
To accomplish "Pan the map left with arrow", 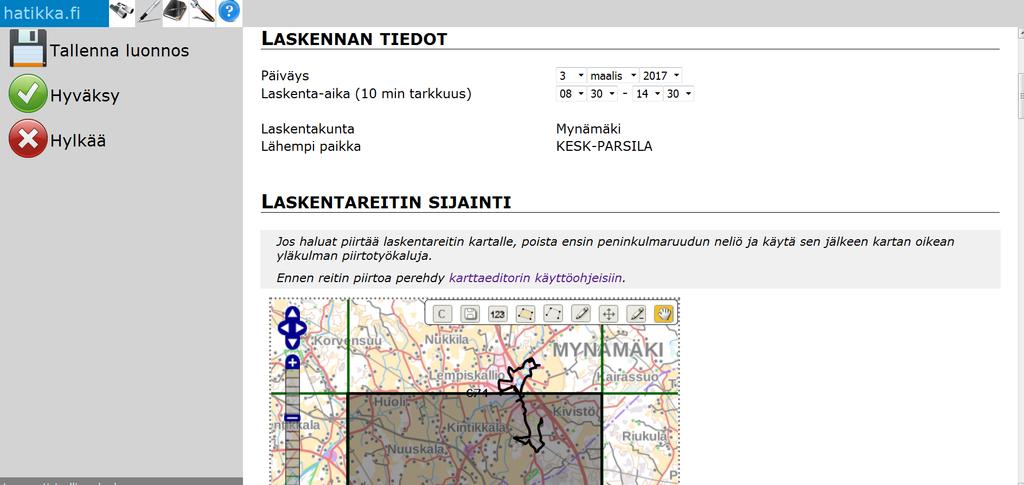I will pos(284,328).
